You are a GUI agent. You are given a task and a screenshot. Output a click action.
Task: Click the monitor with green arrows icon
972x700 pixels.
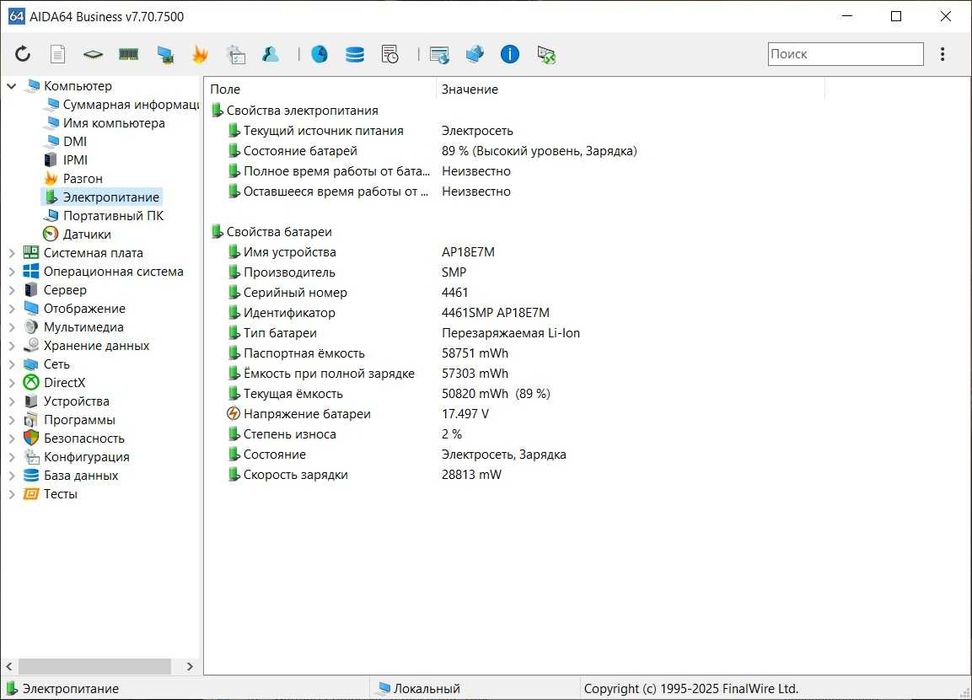coord(546,55)
